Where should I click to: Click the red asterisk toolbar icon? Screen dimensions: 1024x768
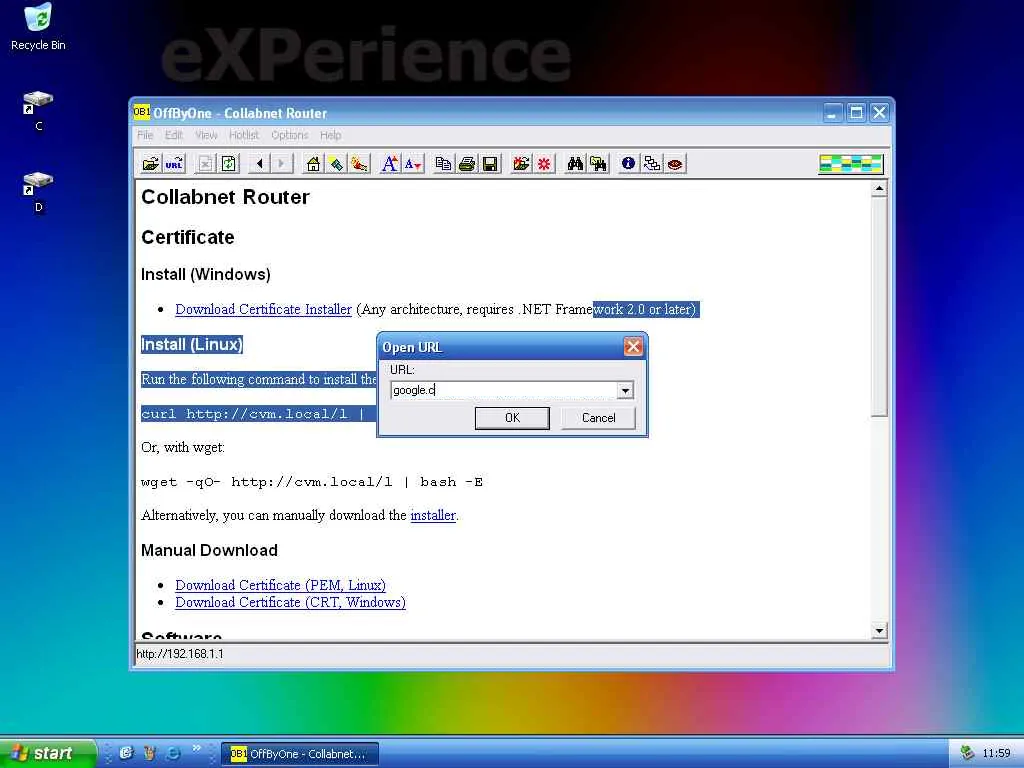544,163
